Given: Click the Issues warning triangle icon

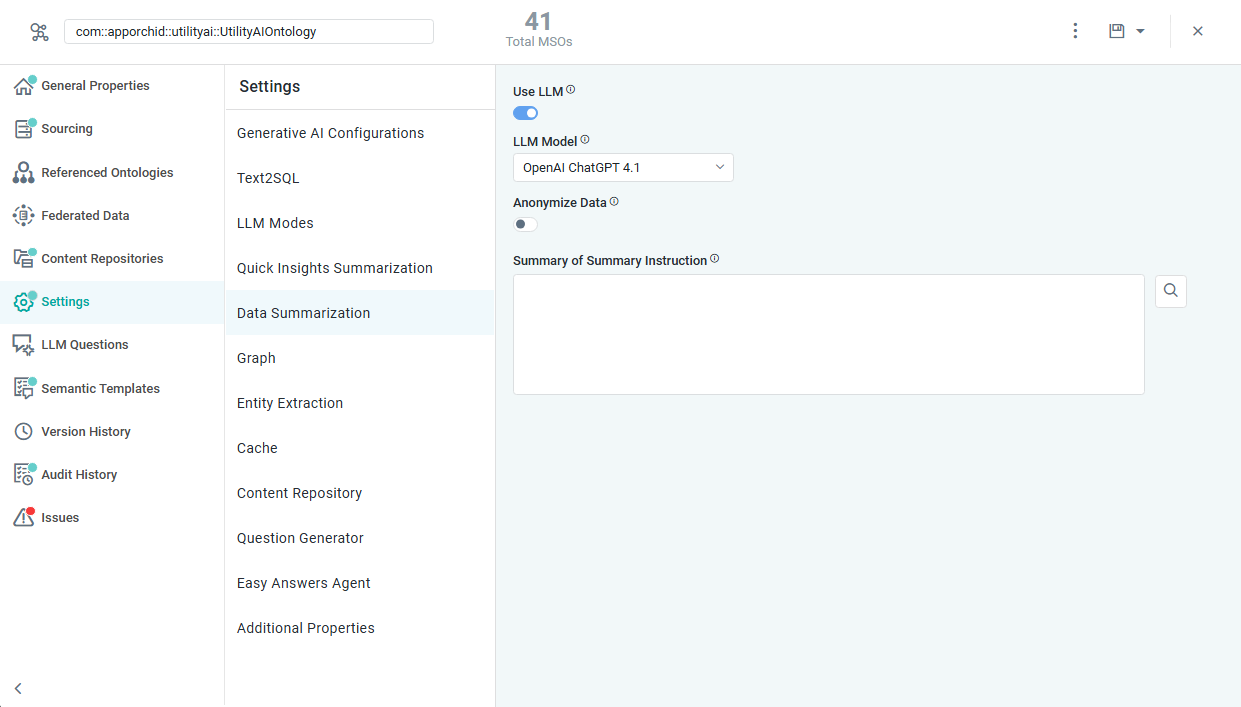Looking at the screenshot, I should pos(24,518).
